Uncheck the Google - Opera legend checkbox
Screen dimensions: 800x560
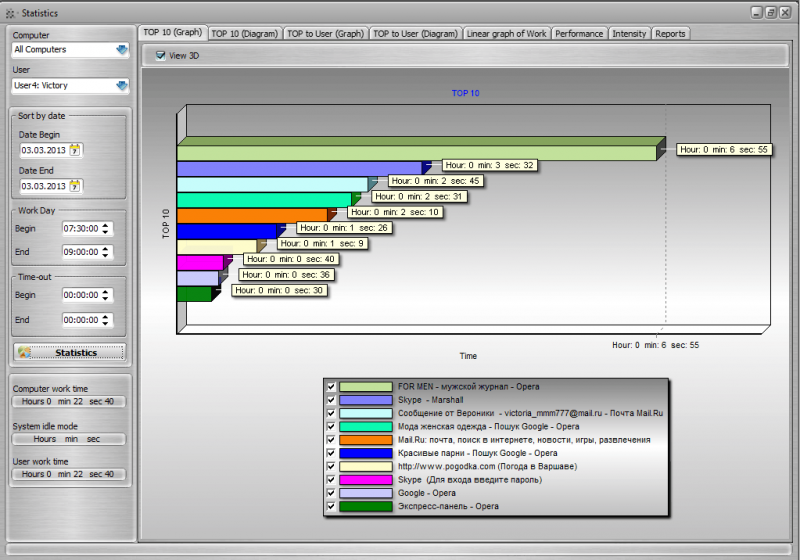(x=331, y=493)
